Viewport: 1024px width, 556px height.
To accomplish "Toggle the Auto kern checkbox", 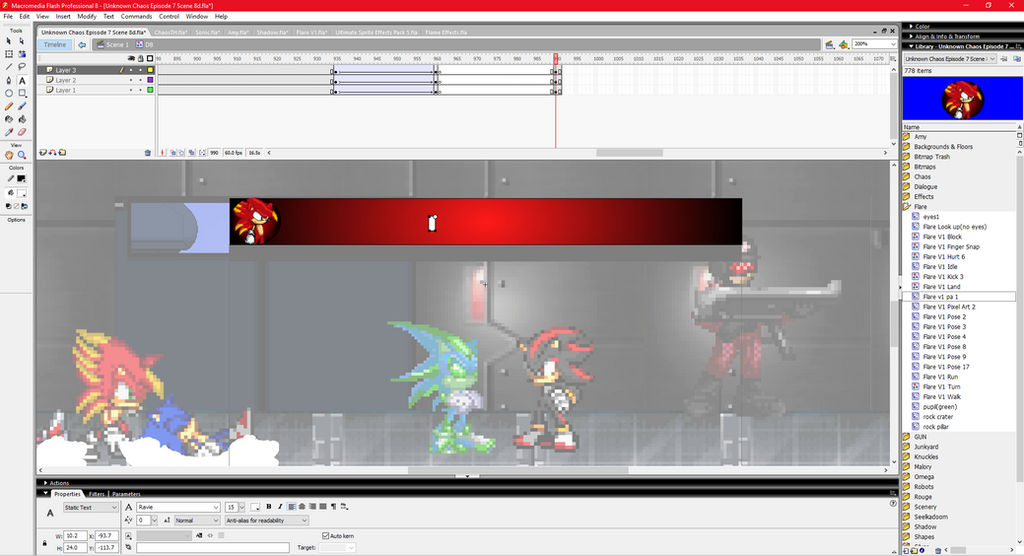I will point(326,536).
